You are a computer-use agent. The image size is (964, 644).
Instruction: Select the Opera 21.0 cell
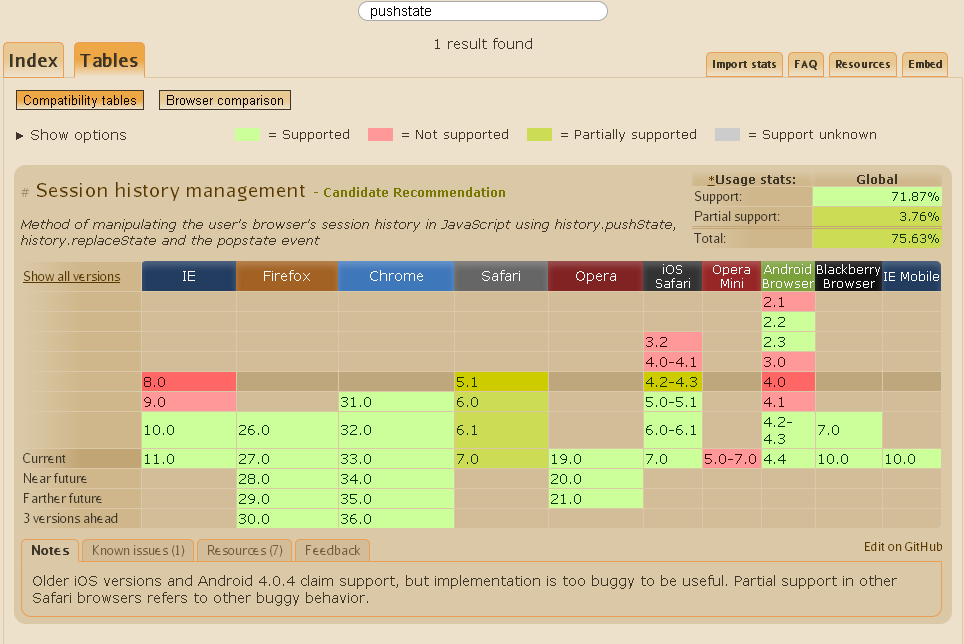(596, 499)
